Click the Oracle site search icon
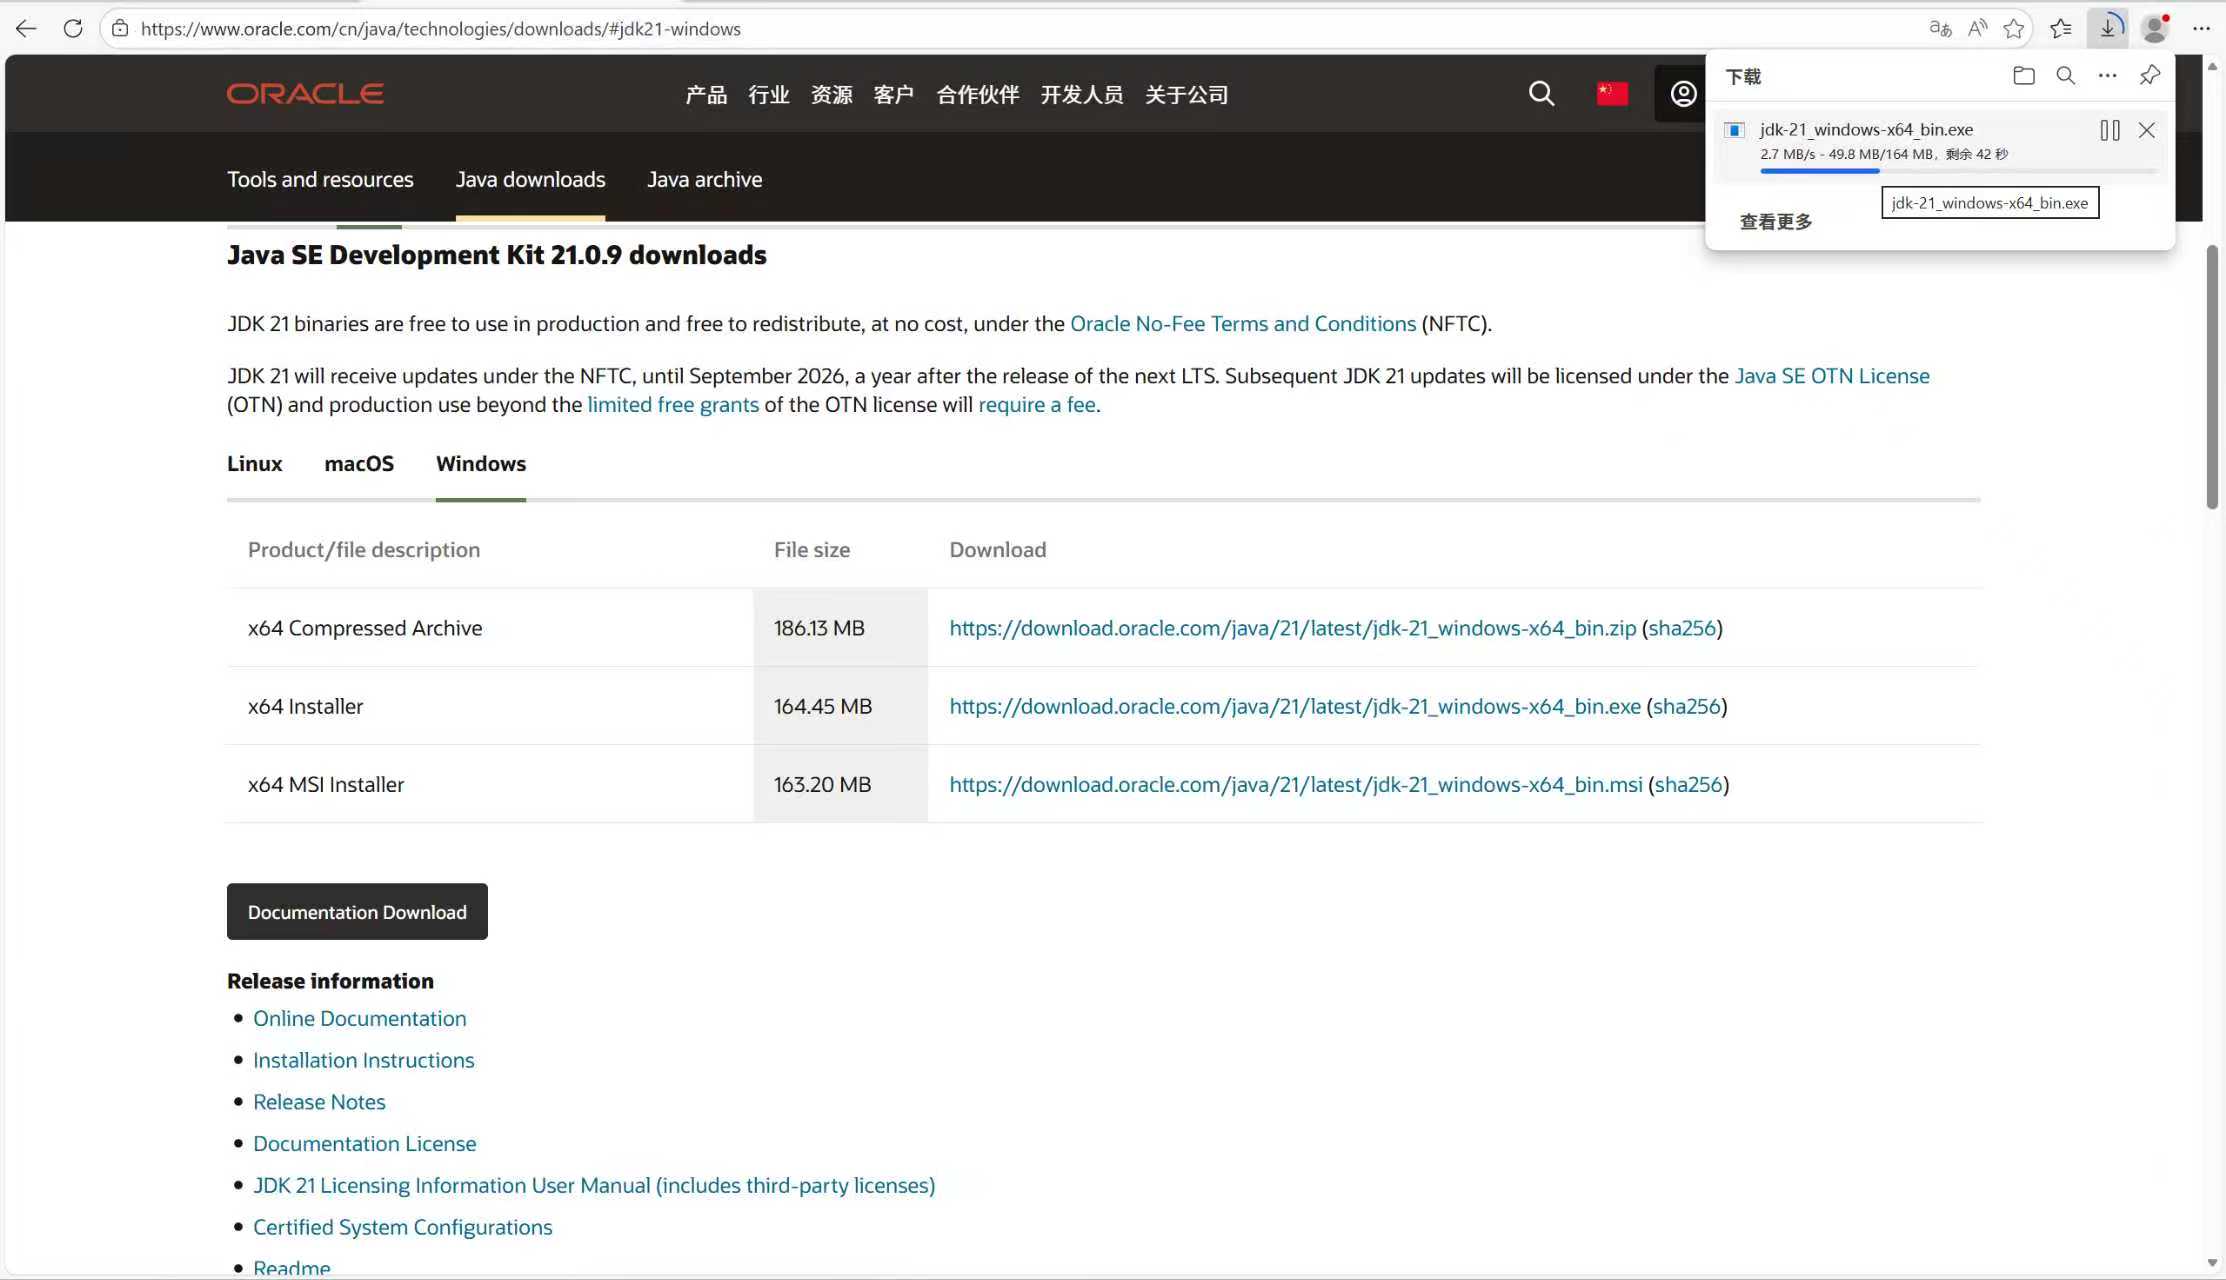The image size is (2226, 1280). [x=1541, y=94]
